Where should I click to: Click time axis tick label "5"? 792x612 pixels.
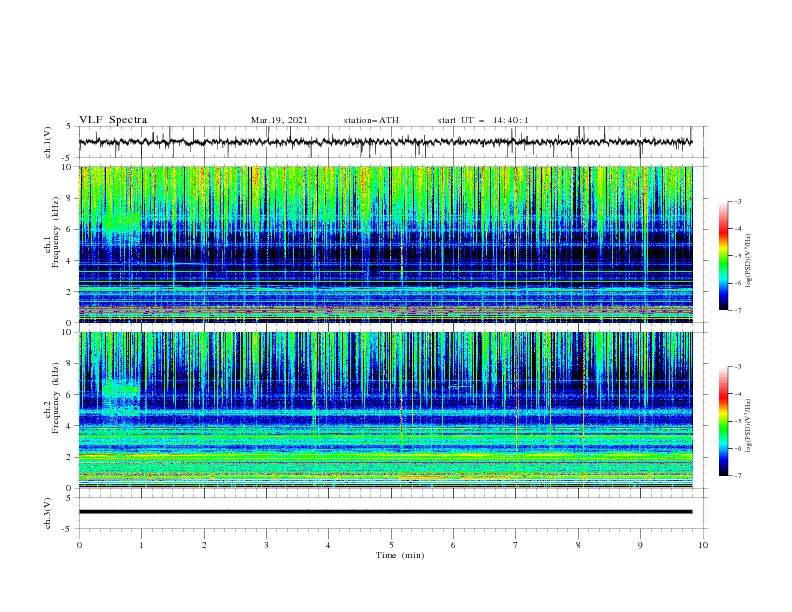pyautogui.click(x=391, y=545)
